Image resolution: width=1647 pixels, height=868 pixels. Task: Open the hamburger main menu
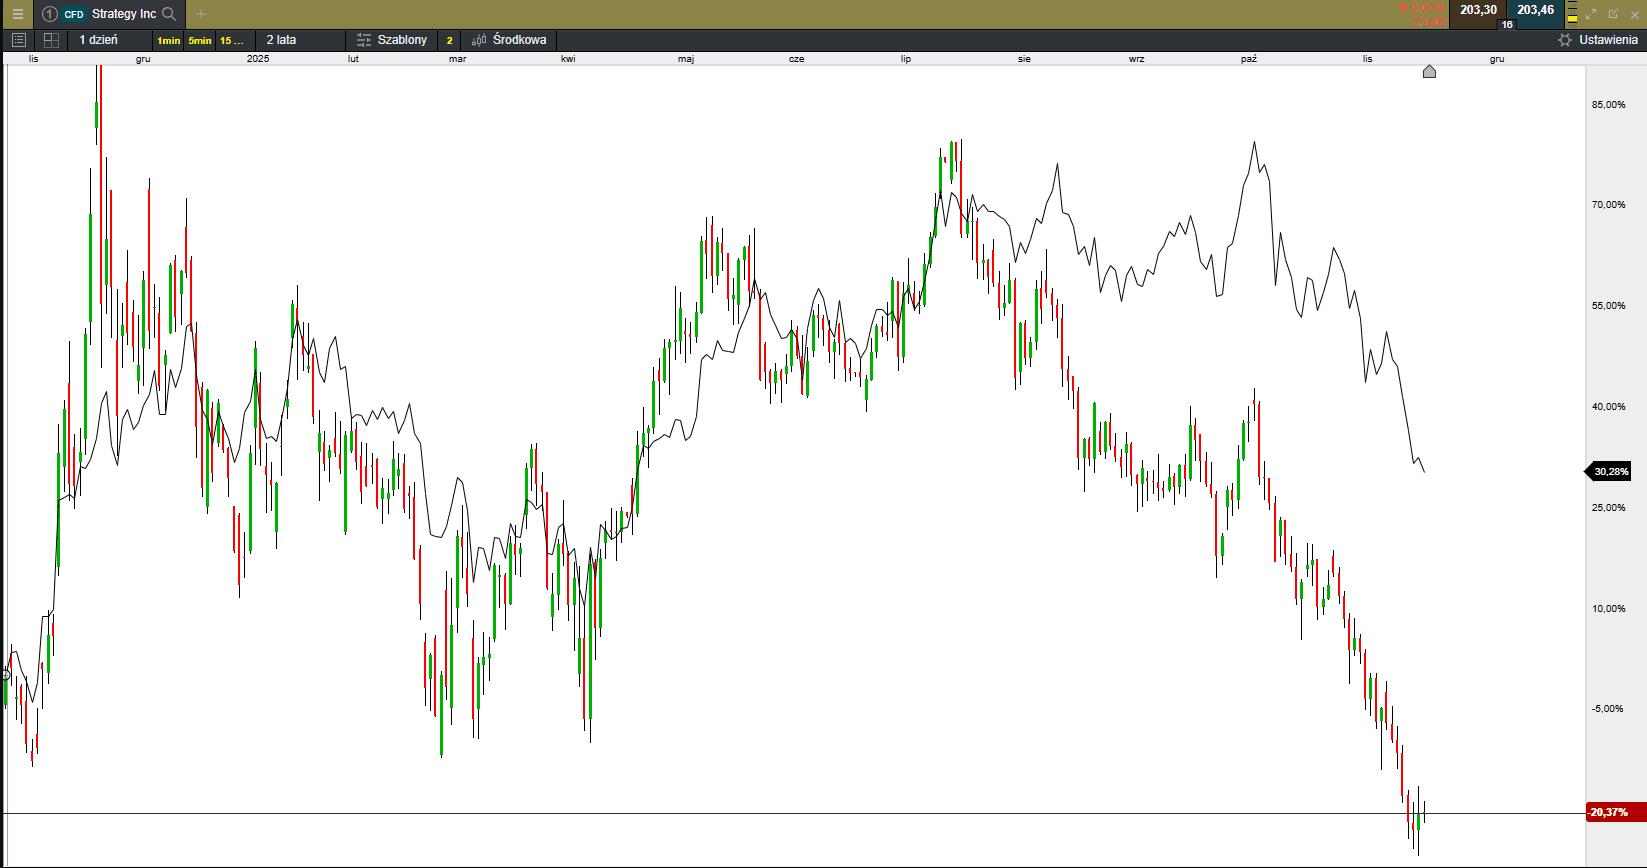click(x=17, y=14)
